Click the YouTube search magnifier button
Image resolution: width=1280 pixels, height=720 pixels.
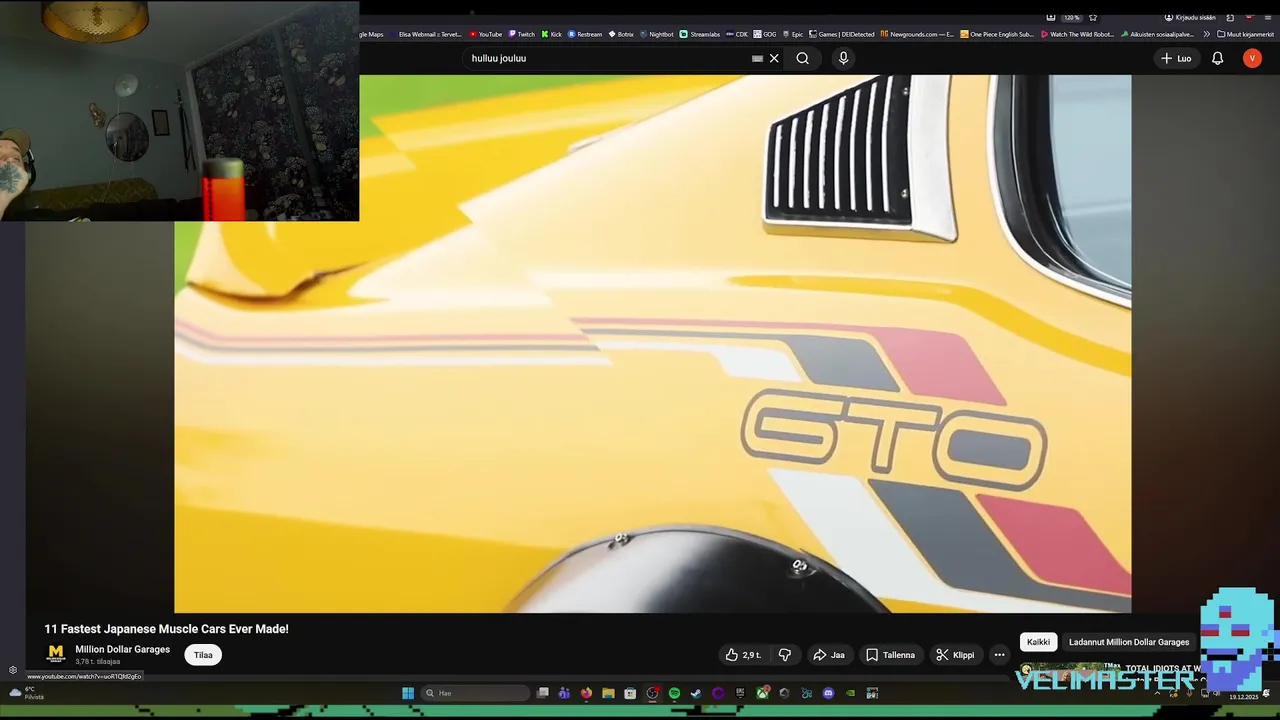(802, 58)
